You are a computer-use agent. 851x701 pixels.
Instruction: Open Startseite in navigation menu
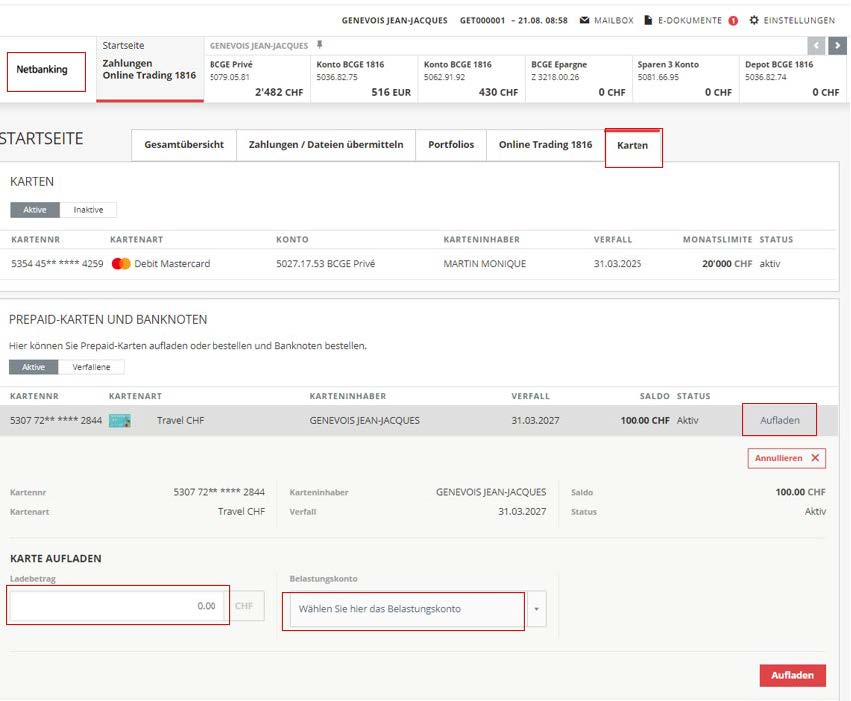[123, 46]
